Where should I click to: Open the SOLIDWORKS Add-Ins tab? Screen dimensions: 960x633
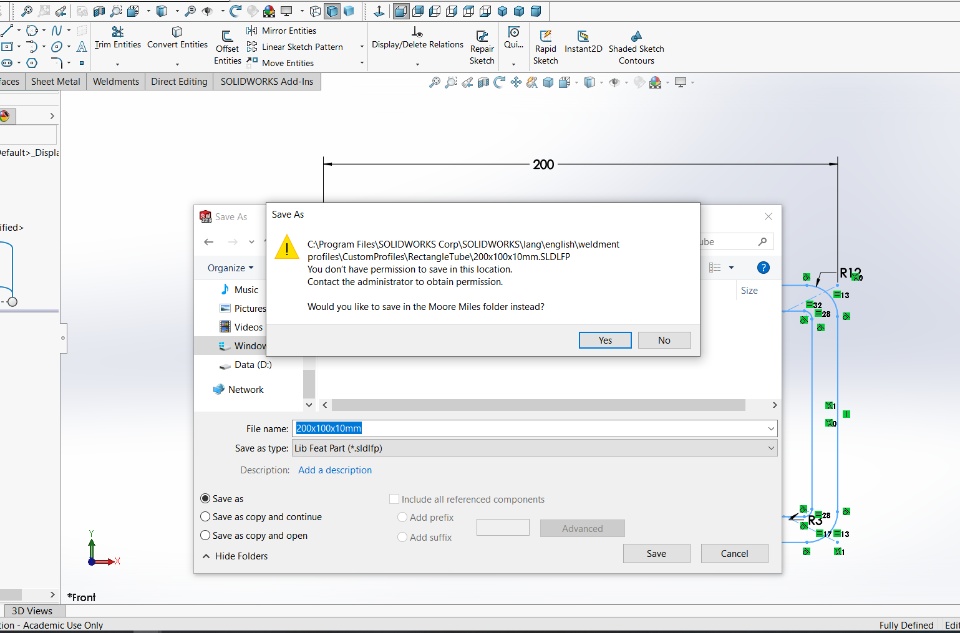coord(266,81)
